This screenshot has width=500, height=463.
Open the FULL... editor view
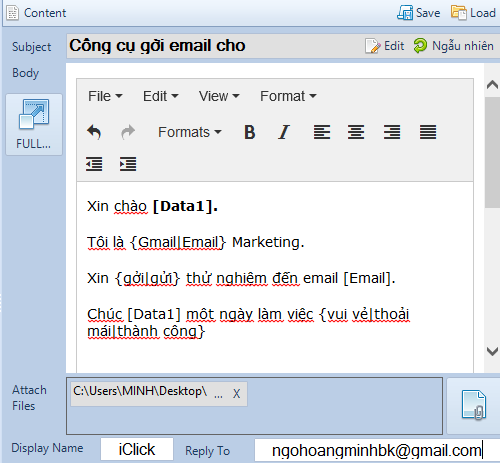[34, 125]
